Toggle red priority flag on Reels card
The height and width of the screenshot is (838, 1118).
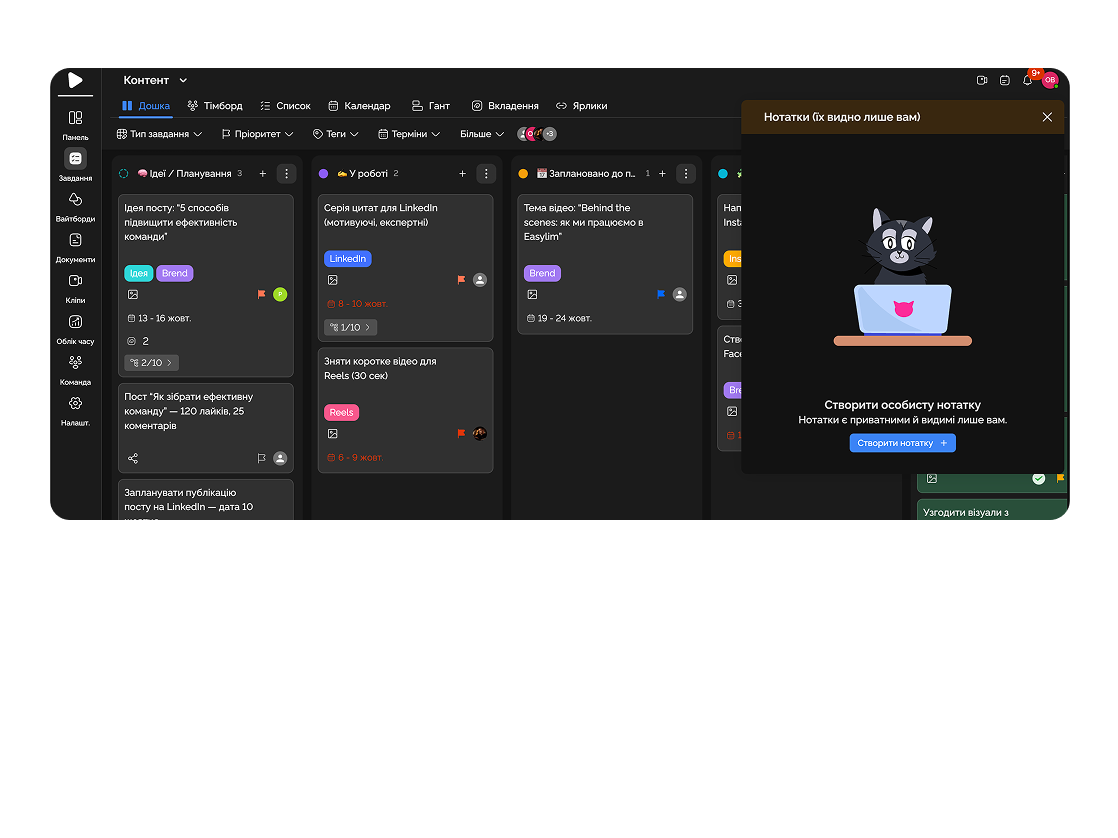[x=461, y=434]
